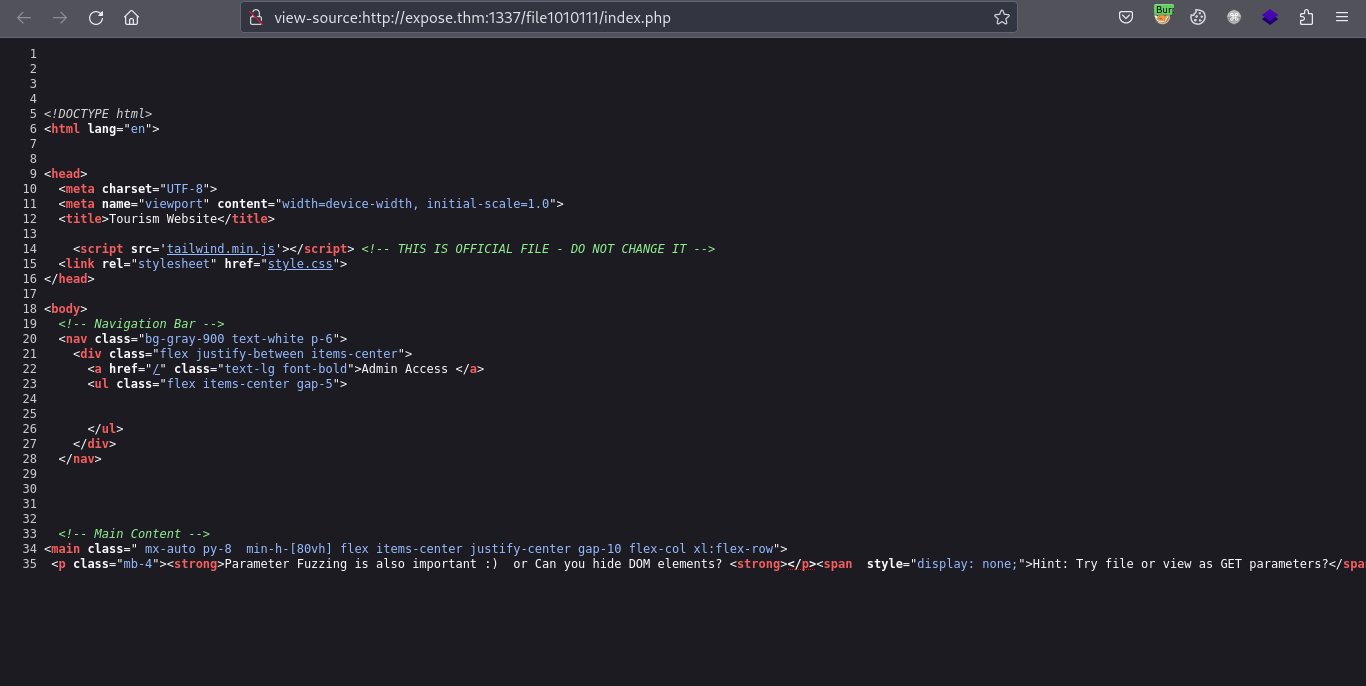1366x686 pixels.
Task: Open the style.css stylesheet link
Action: coord(300,264)
